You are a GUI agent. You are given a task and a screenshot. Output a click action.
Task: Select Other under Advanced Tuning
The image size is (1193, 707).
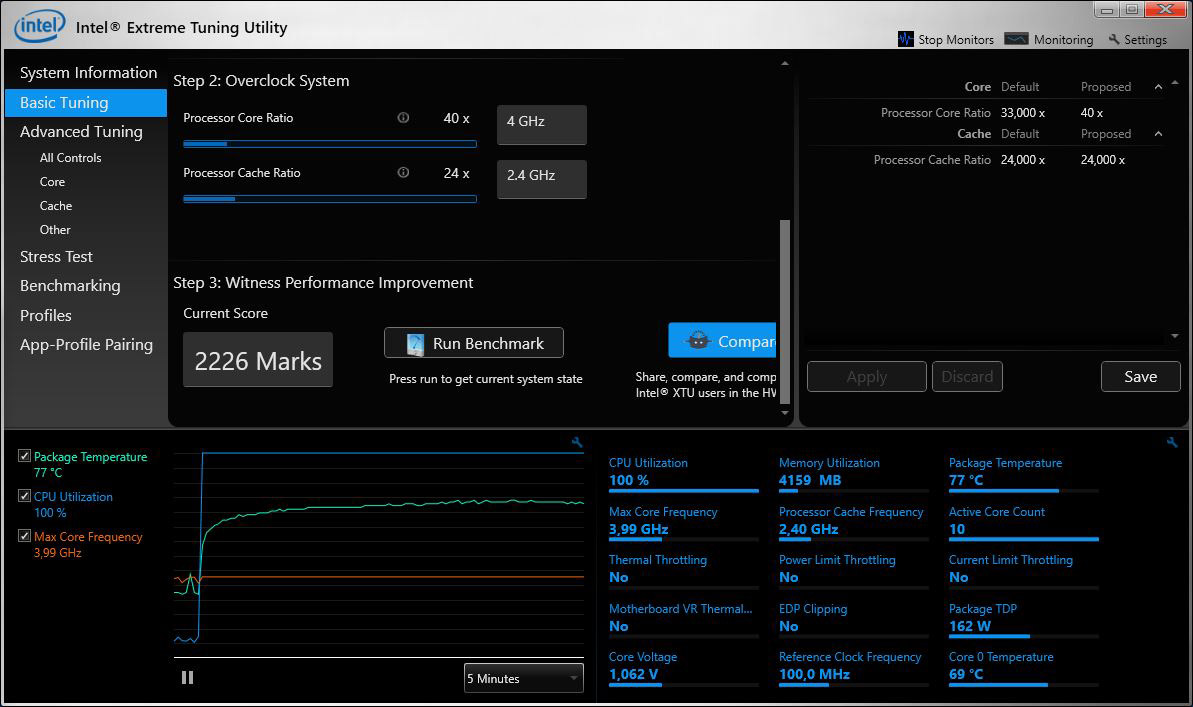pyautogui.click(x=55, y=230)
